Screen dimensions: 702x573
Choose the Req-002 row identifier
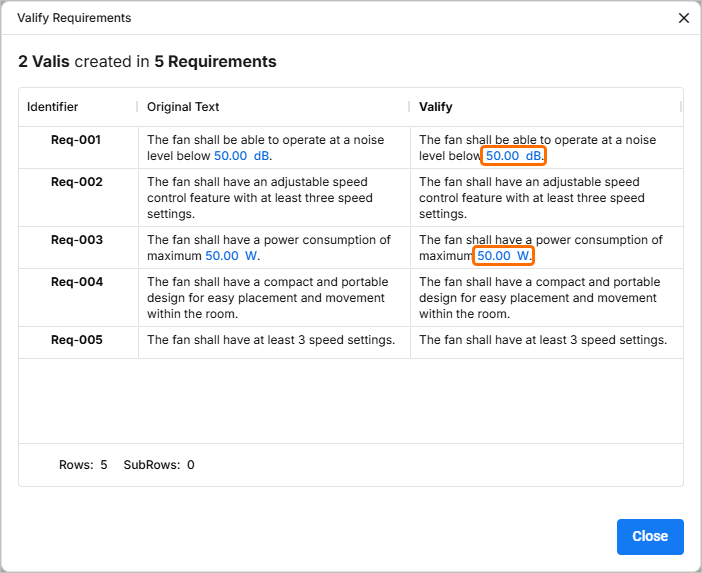(76, 182)
